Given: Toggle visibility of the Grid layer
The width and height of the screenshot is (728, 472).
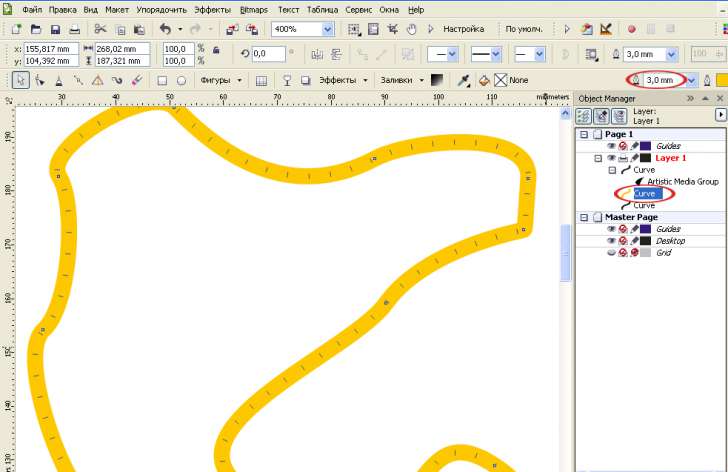Looking at the screenshot, I should point(611,253).
